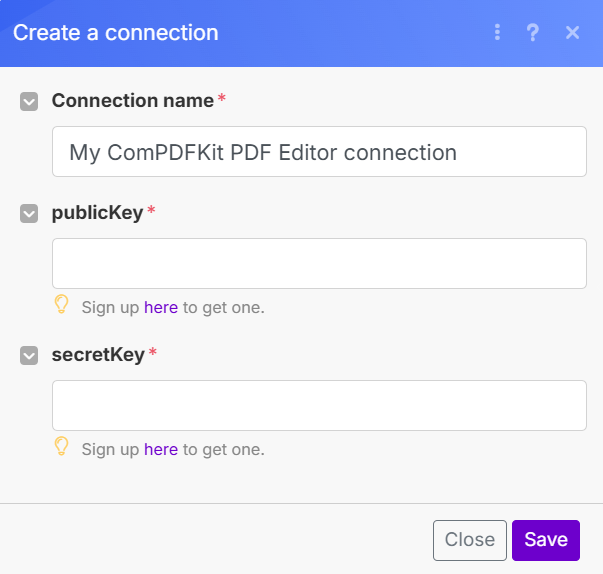Close the Create a connection dialog with X
The height and width of the screenshot is (574, 603).
tap(572, 33)
